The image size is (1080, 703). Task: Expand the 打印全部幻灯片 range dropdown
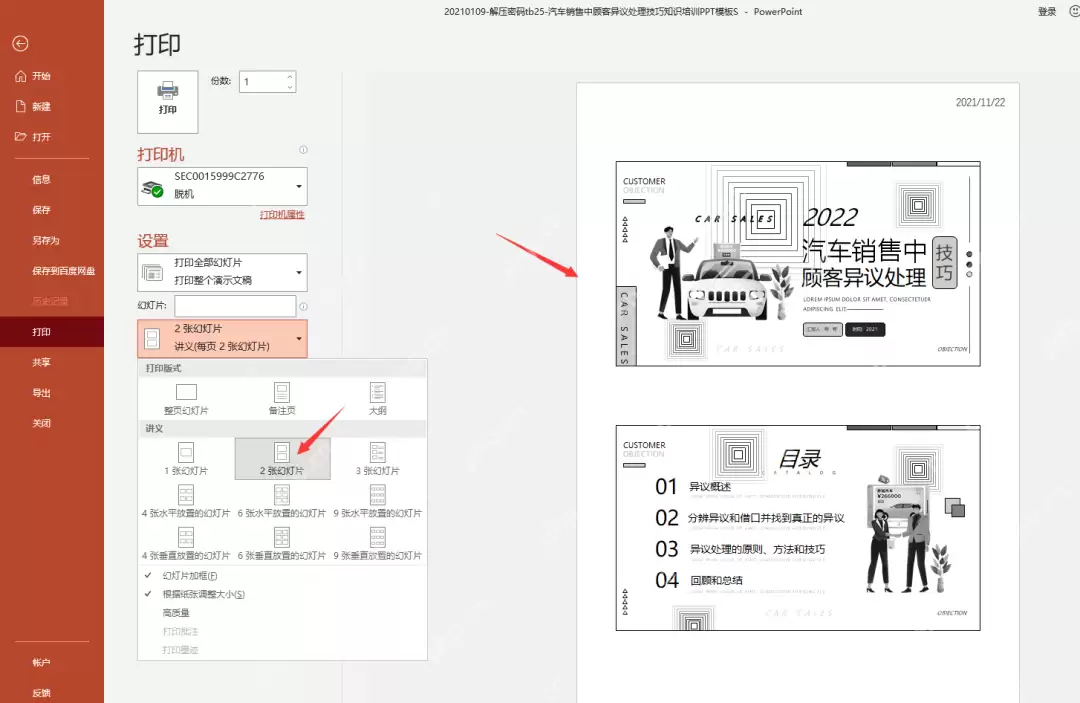pos(222,272)
